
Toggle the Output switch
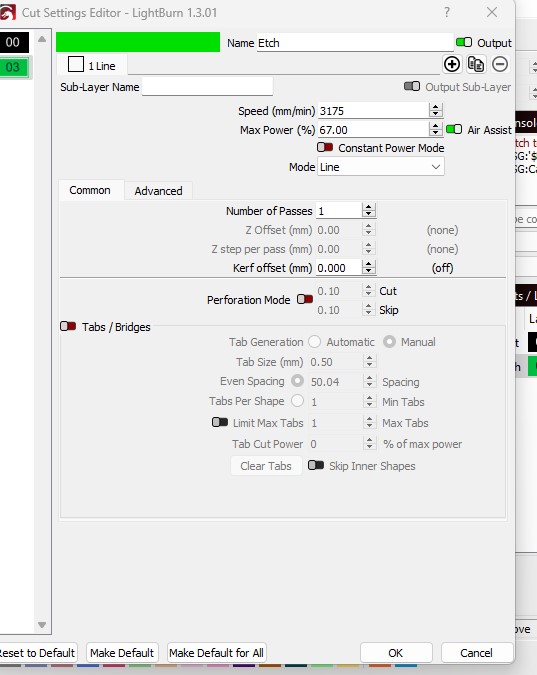click(x=464, y=42)
